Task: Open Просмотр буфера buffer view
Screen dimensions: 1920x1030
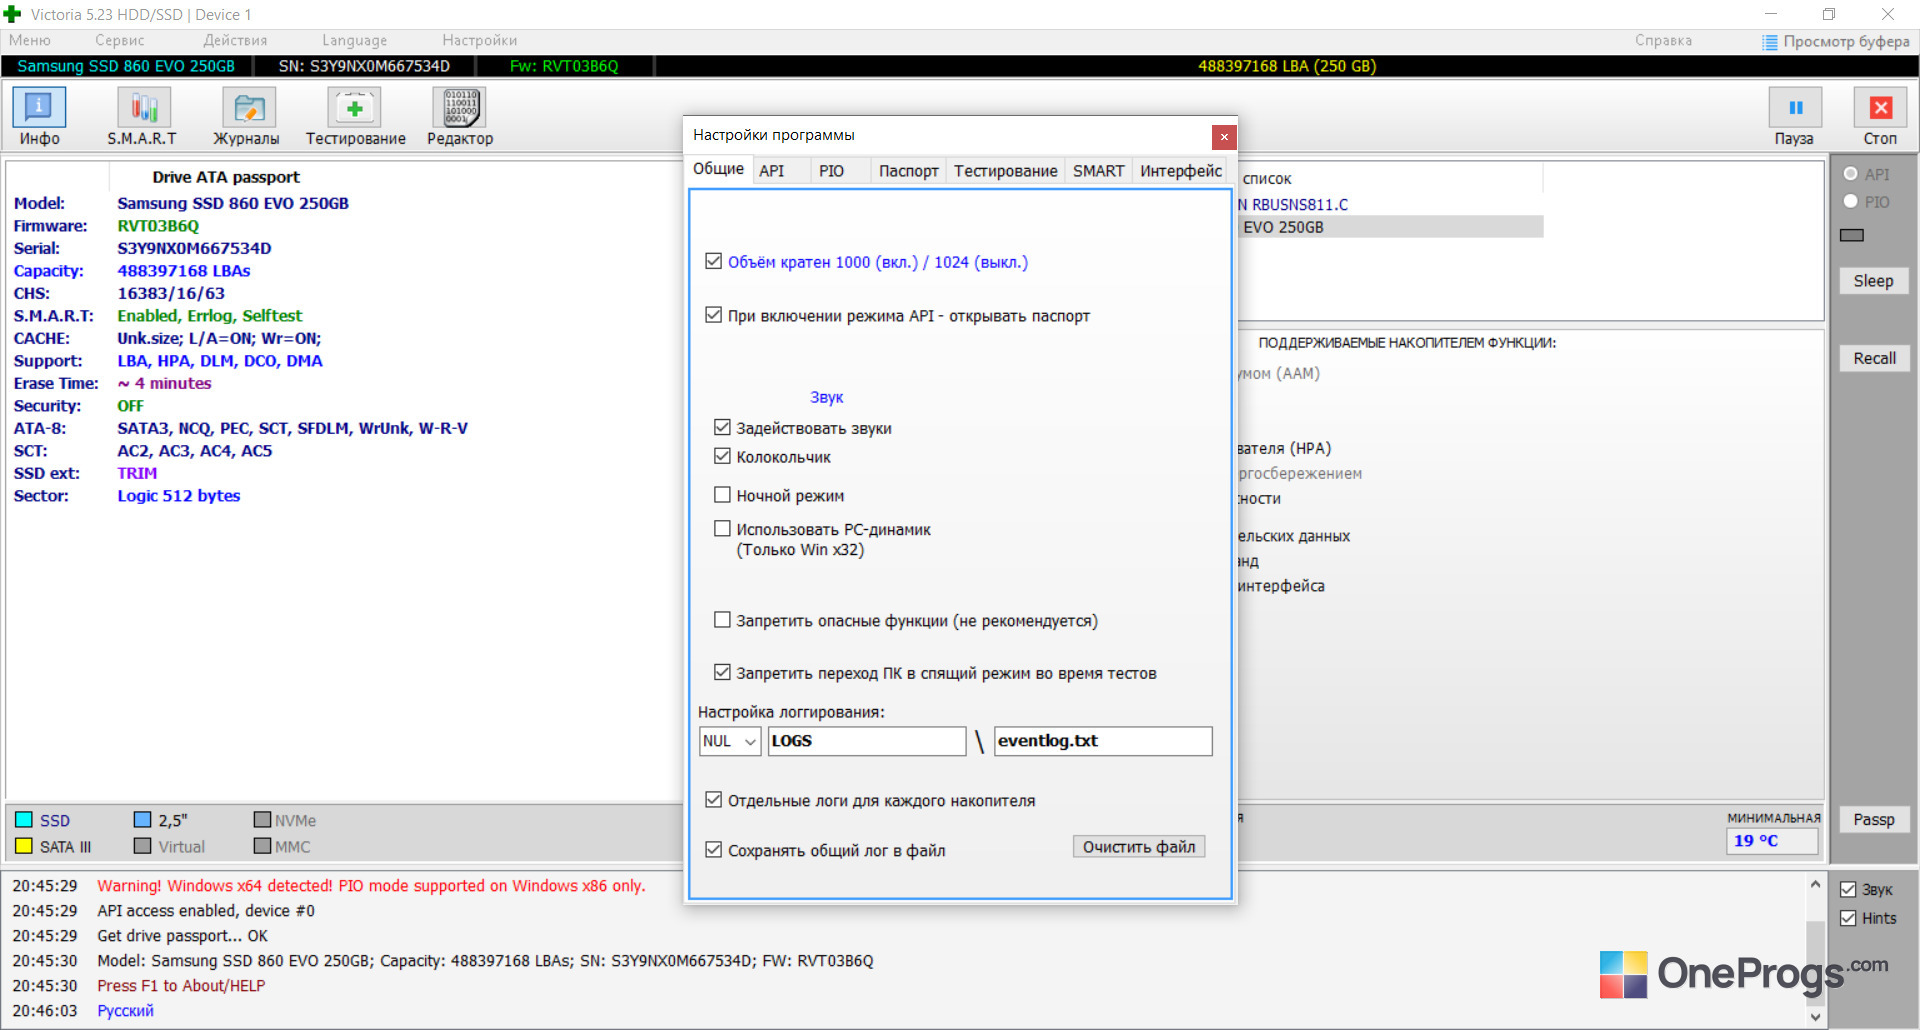Action: (x=1835, y=41)
